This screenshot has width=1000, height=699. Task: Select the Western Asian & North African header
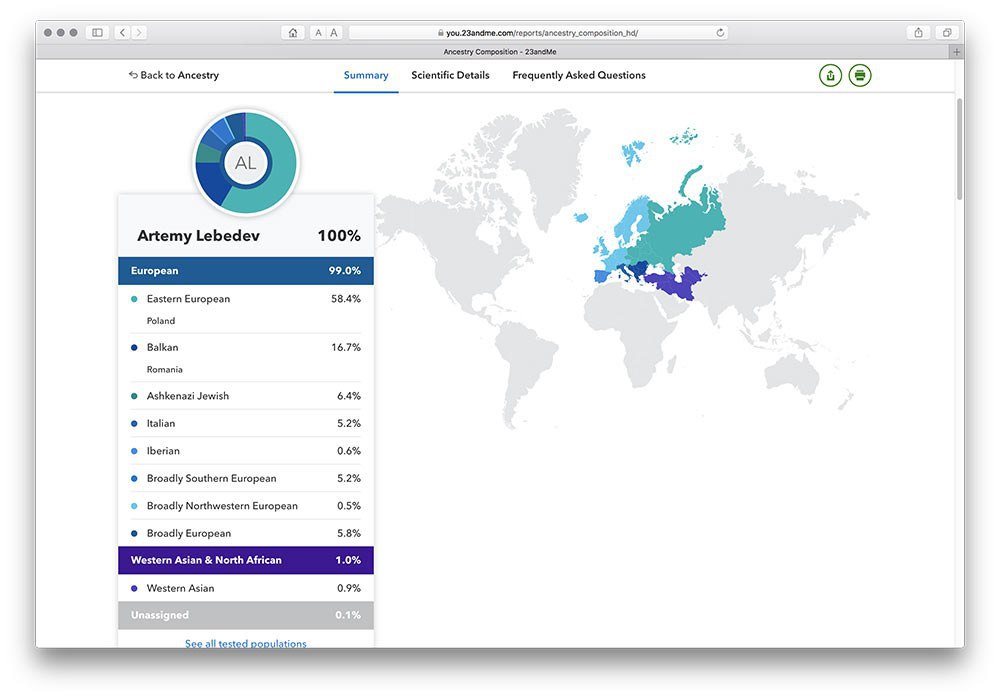[x=246, y=560]
